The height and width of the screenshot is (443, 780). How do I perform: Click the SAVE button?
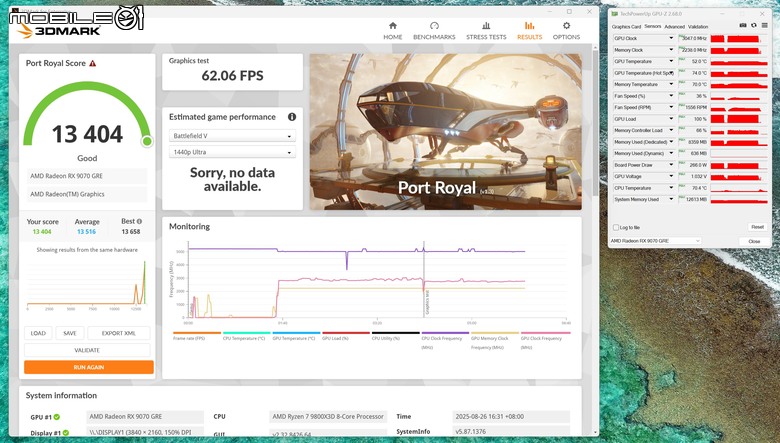(70, 333)
